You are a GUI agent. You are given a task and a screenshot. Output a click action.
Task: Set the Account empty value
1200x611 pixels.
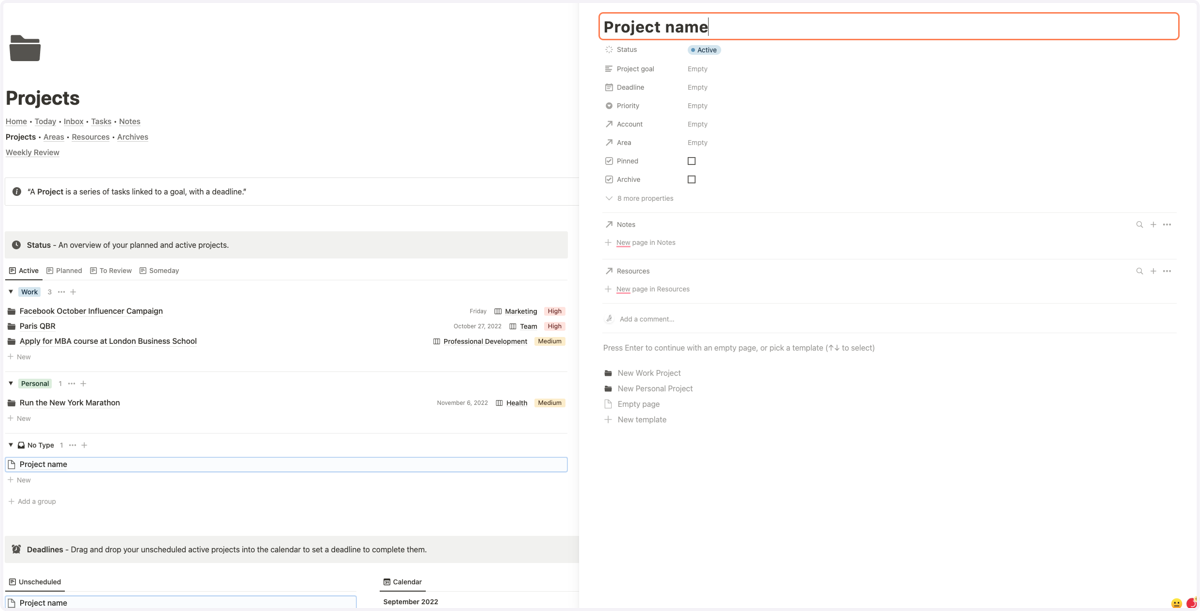point(697,124)
